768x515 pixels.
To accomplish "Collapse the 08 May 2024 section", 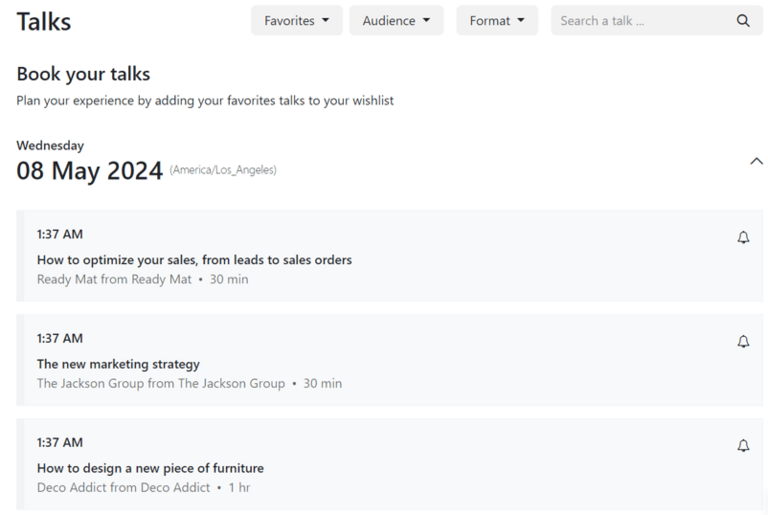I will (x=756, y=161).
